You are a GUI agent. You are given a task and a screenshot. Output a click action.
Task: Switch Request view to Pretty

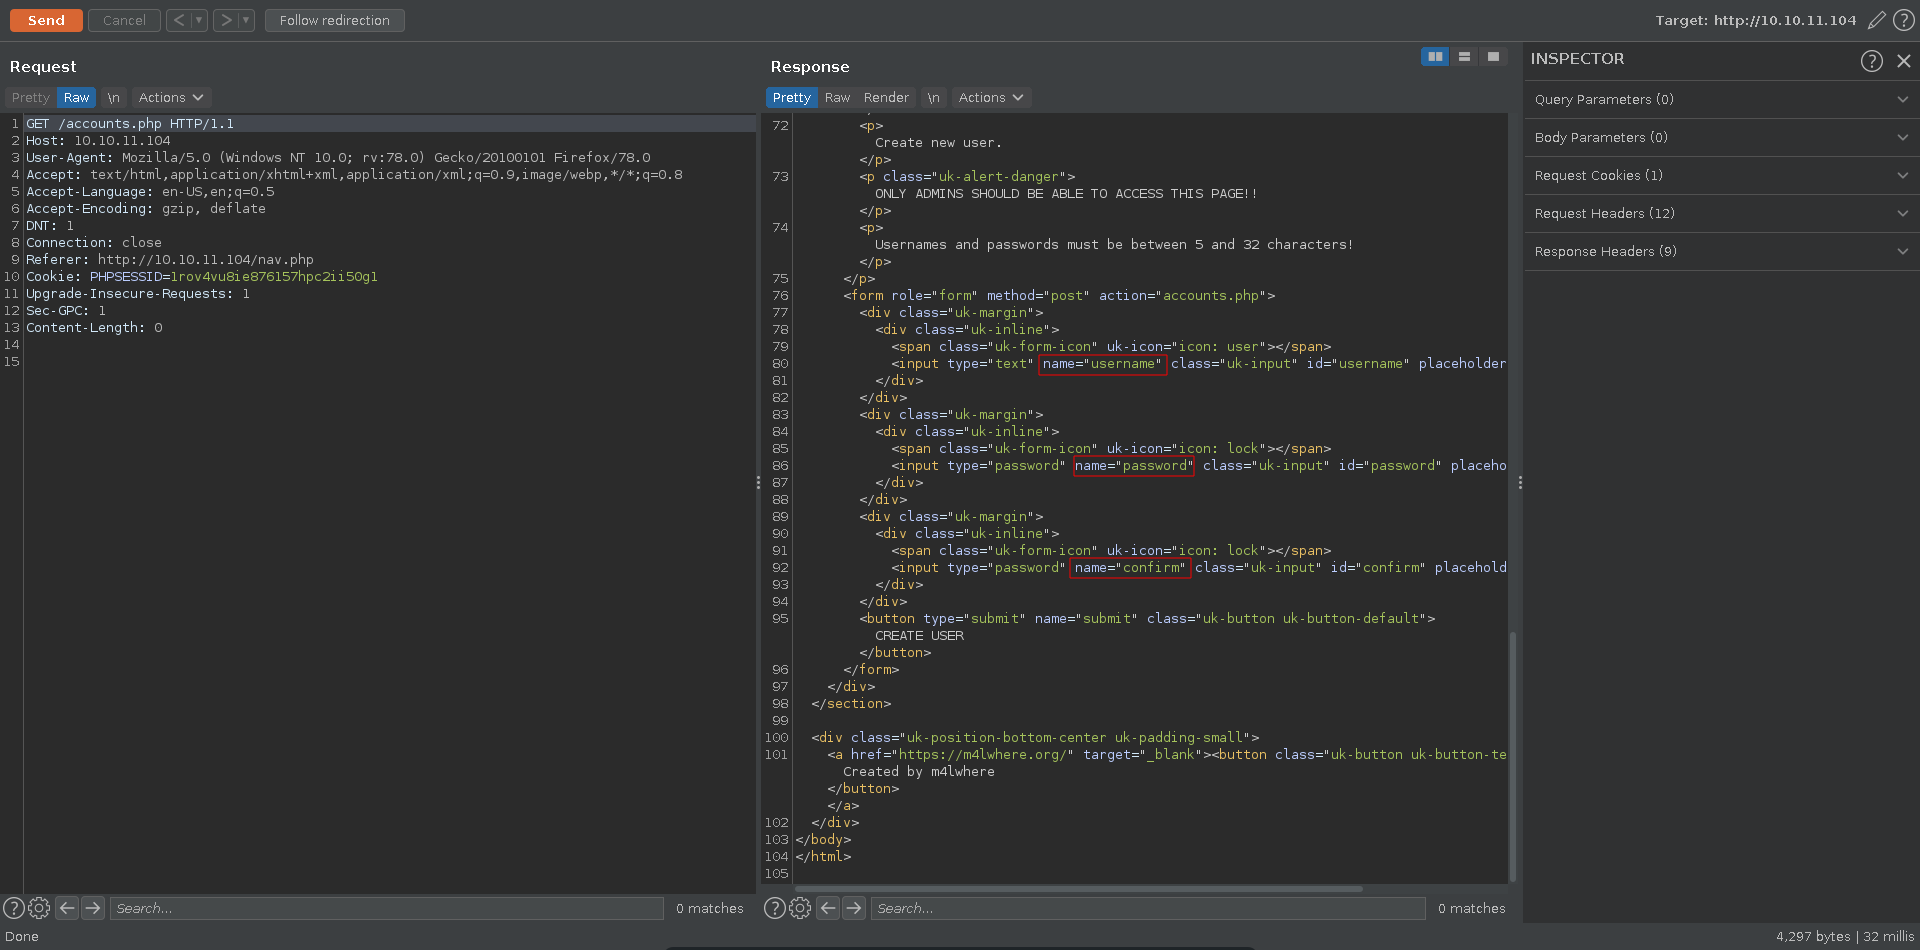pyautogui.click(x=30, y=98)
